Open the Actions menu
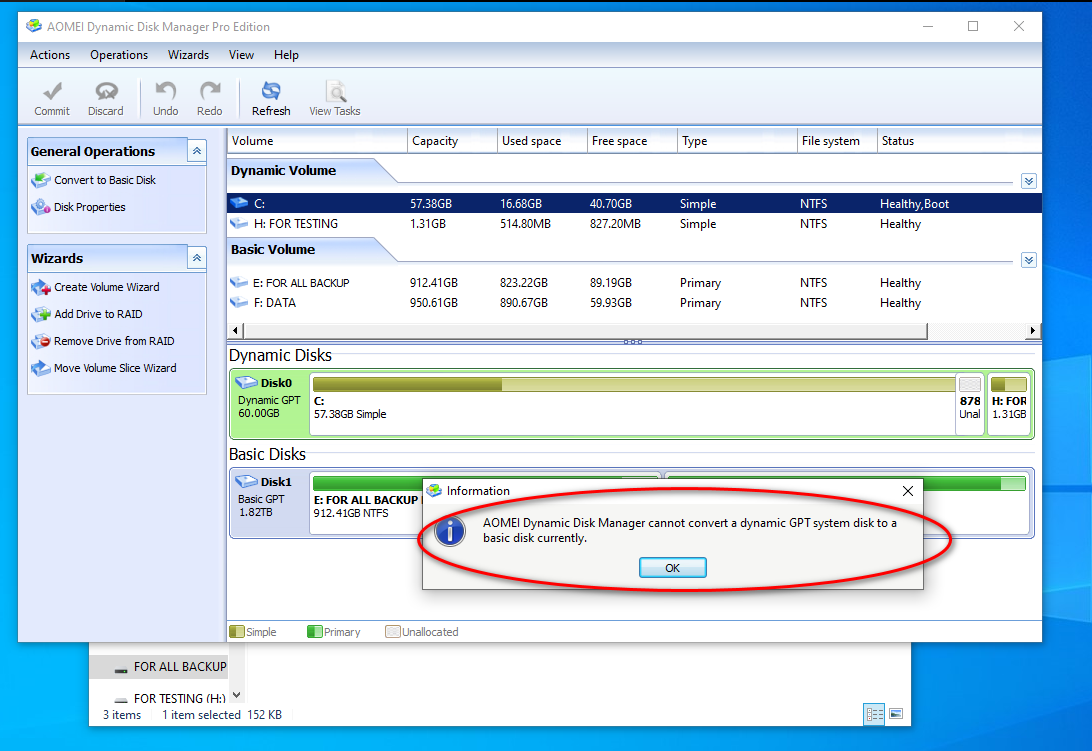This screenshot has height=751, width=1092. coord(50,55)
